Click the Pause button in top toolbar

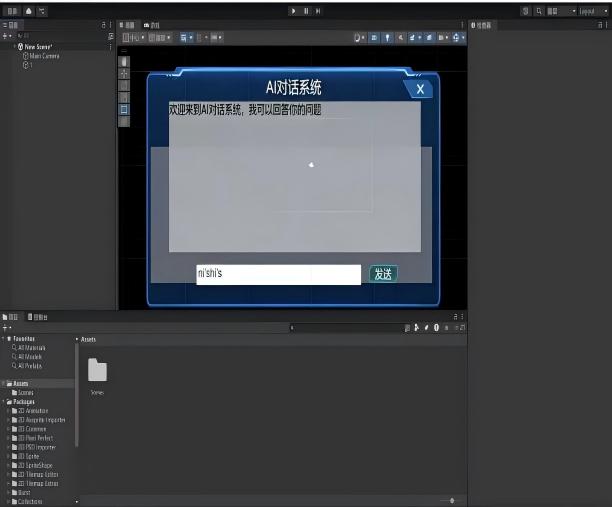[305, 10]
